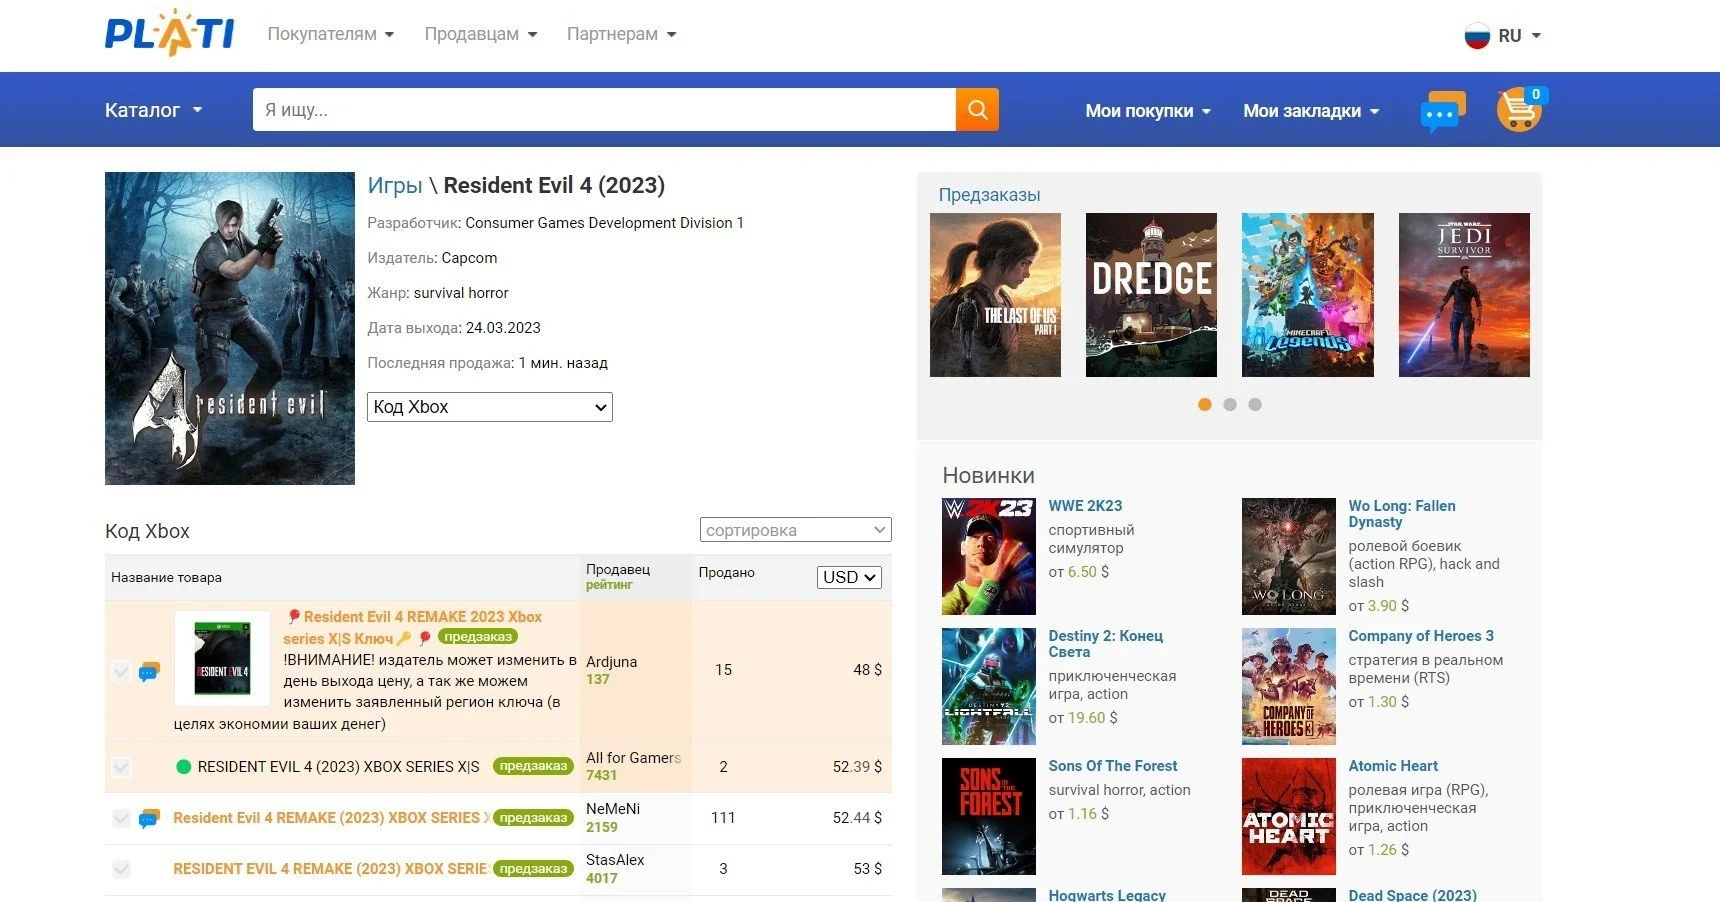Click seller name NeMeNi

tap(613, 809)
